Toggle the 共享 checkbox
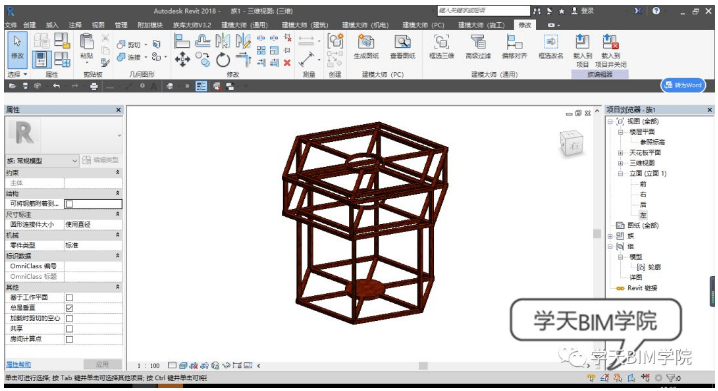Image resolution: width=718 pixels, height=391 pixels. 69,329
